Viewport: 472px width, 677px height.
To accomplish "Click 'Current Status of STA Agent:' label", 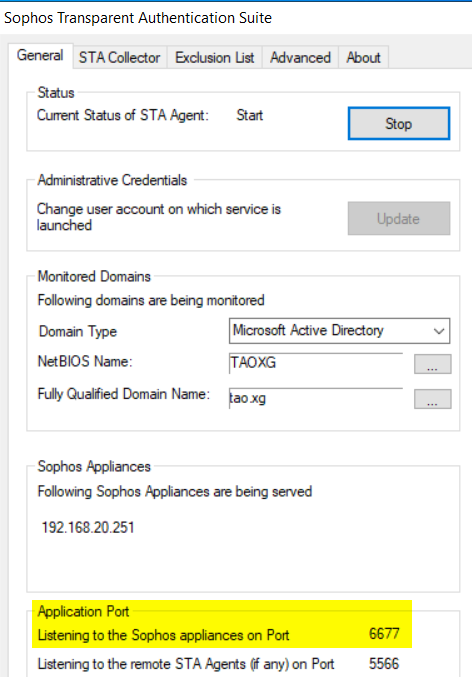I will pyautogui.click(x=123, y=115).
